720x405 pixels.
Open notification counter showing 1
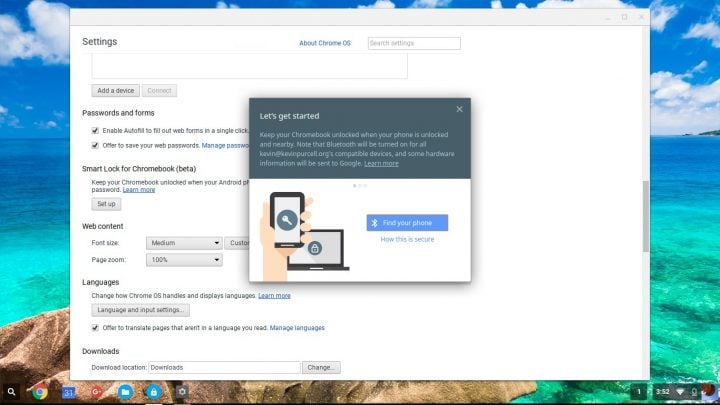pos(639,392)
